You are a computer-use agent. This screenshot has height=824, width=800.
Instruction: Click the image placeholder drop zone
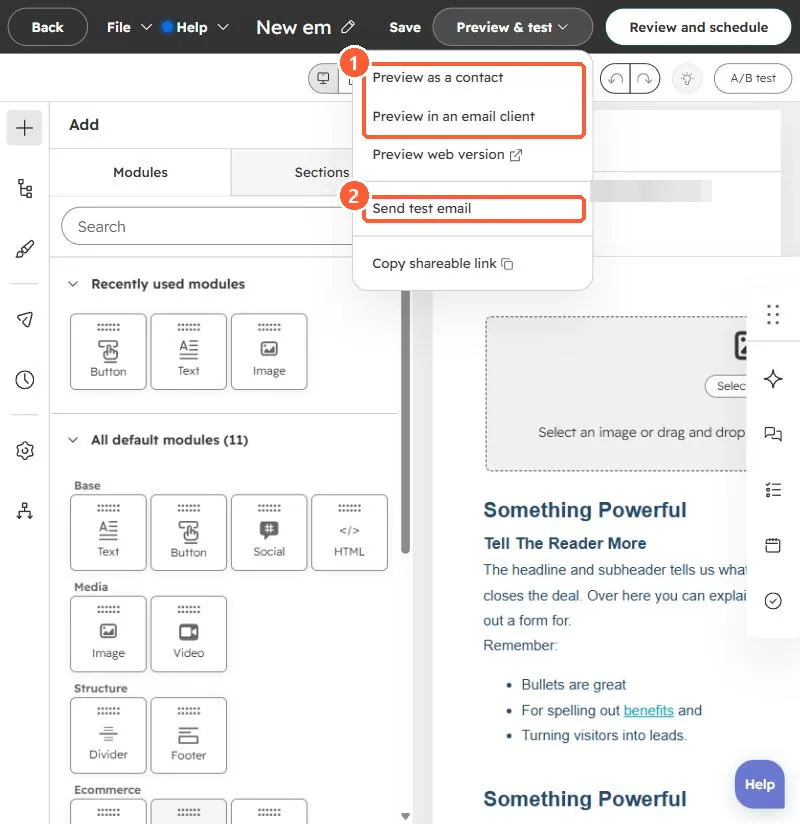616,393
